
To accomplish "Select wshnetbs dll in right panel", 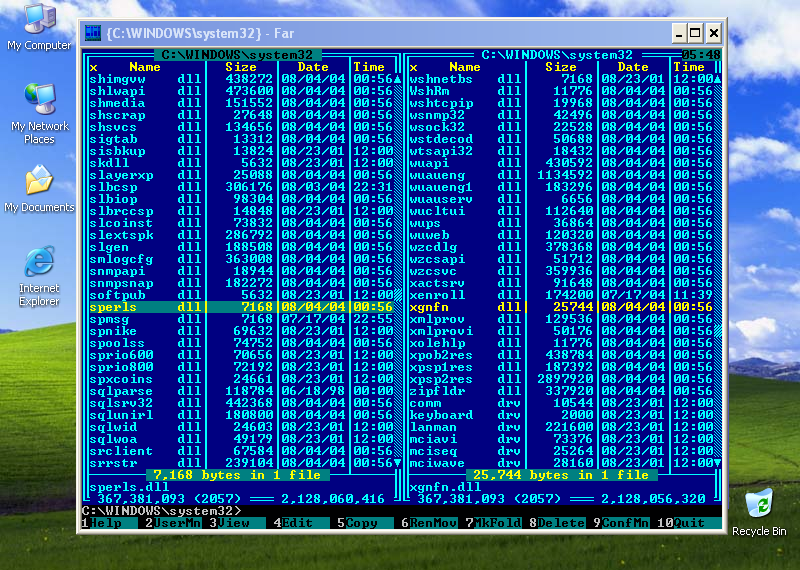I will [561, 79].
